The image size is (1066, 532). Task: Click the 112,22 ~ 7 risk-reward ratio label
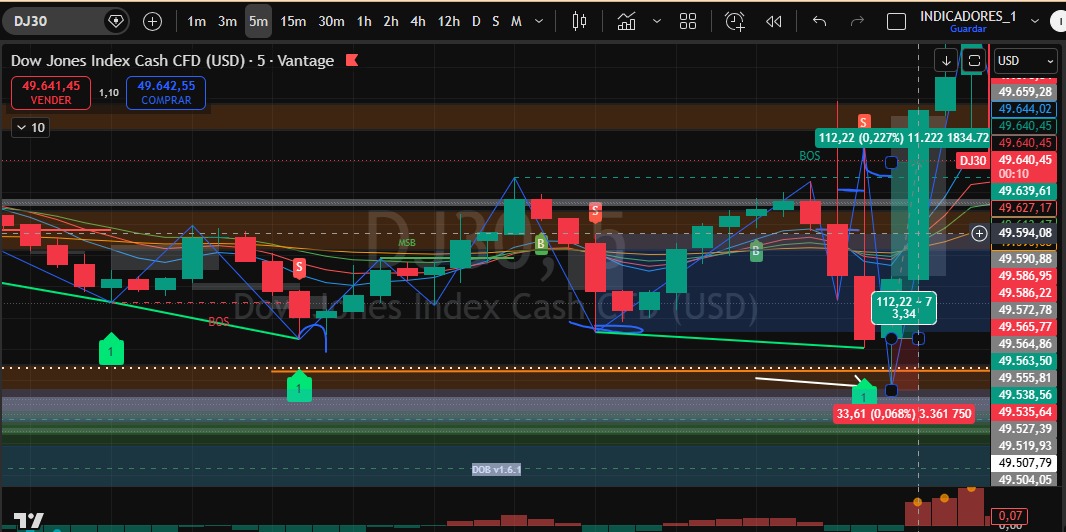pos(904,308)
